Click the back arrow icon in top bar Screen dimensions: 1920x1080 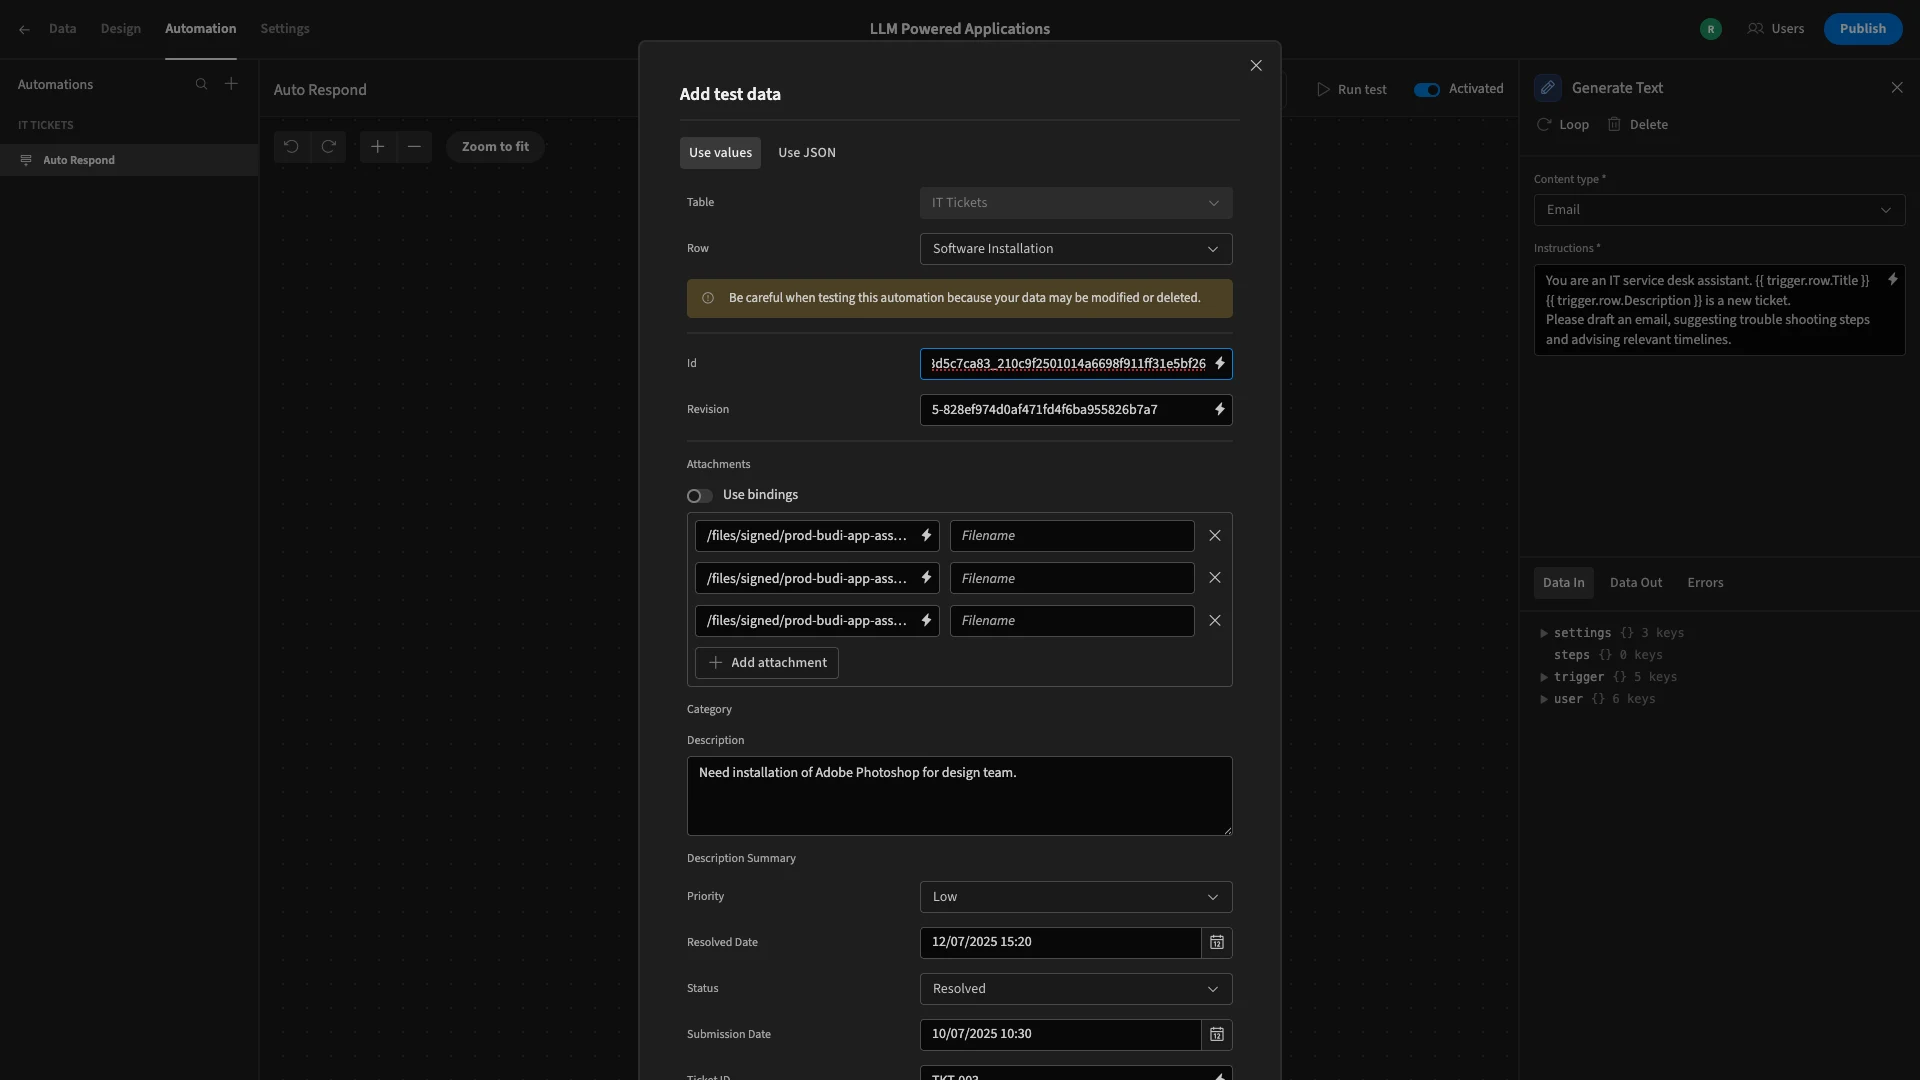pos(24,30)
